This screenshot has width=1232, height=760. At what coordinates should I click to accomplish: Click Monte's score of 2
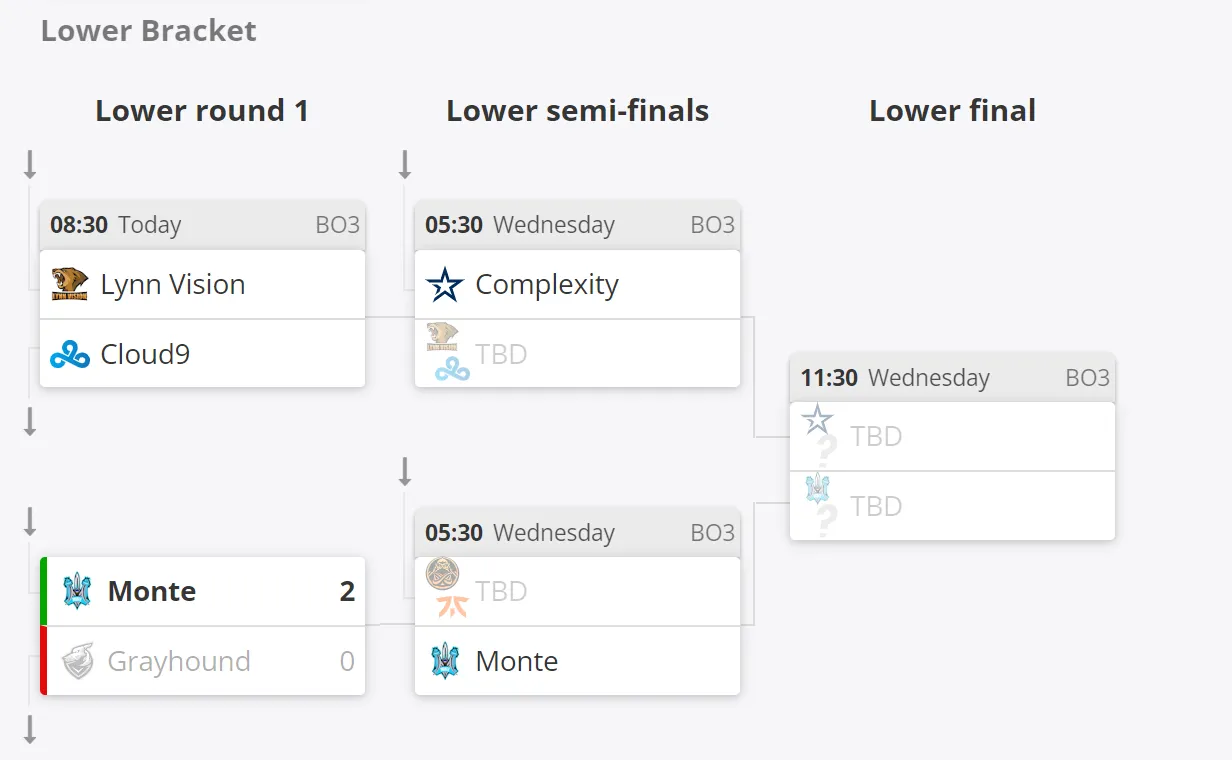[x=347, y=591]
